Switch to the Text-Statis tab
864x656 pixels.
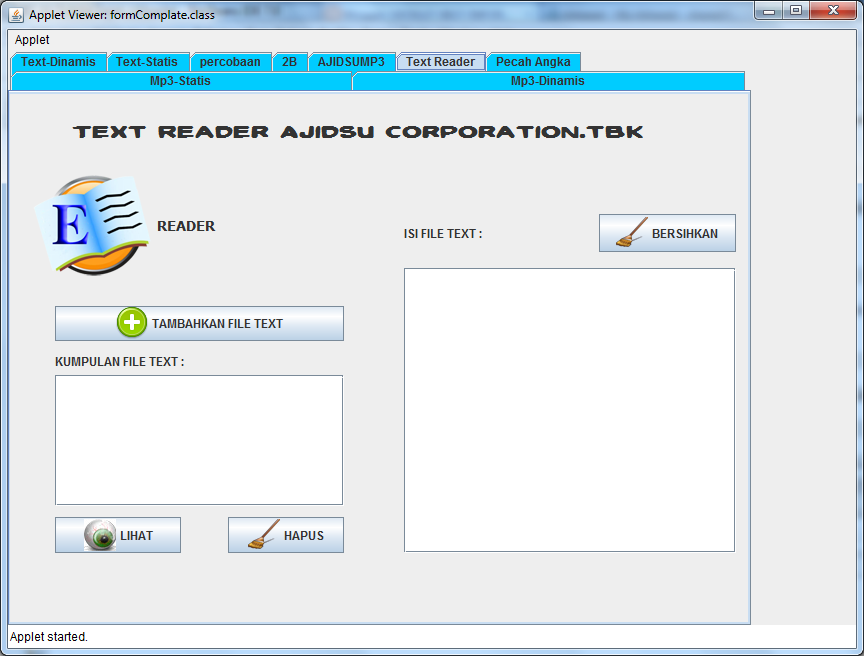tap(148, 61)
